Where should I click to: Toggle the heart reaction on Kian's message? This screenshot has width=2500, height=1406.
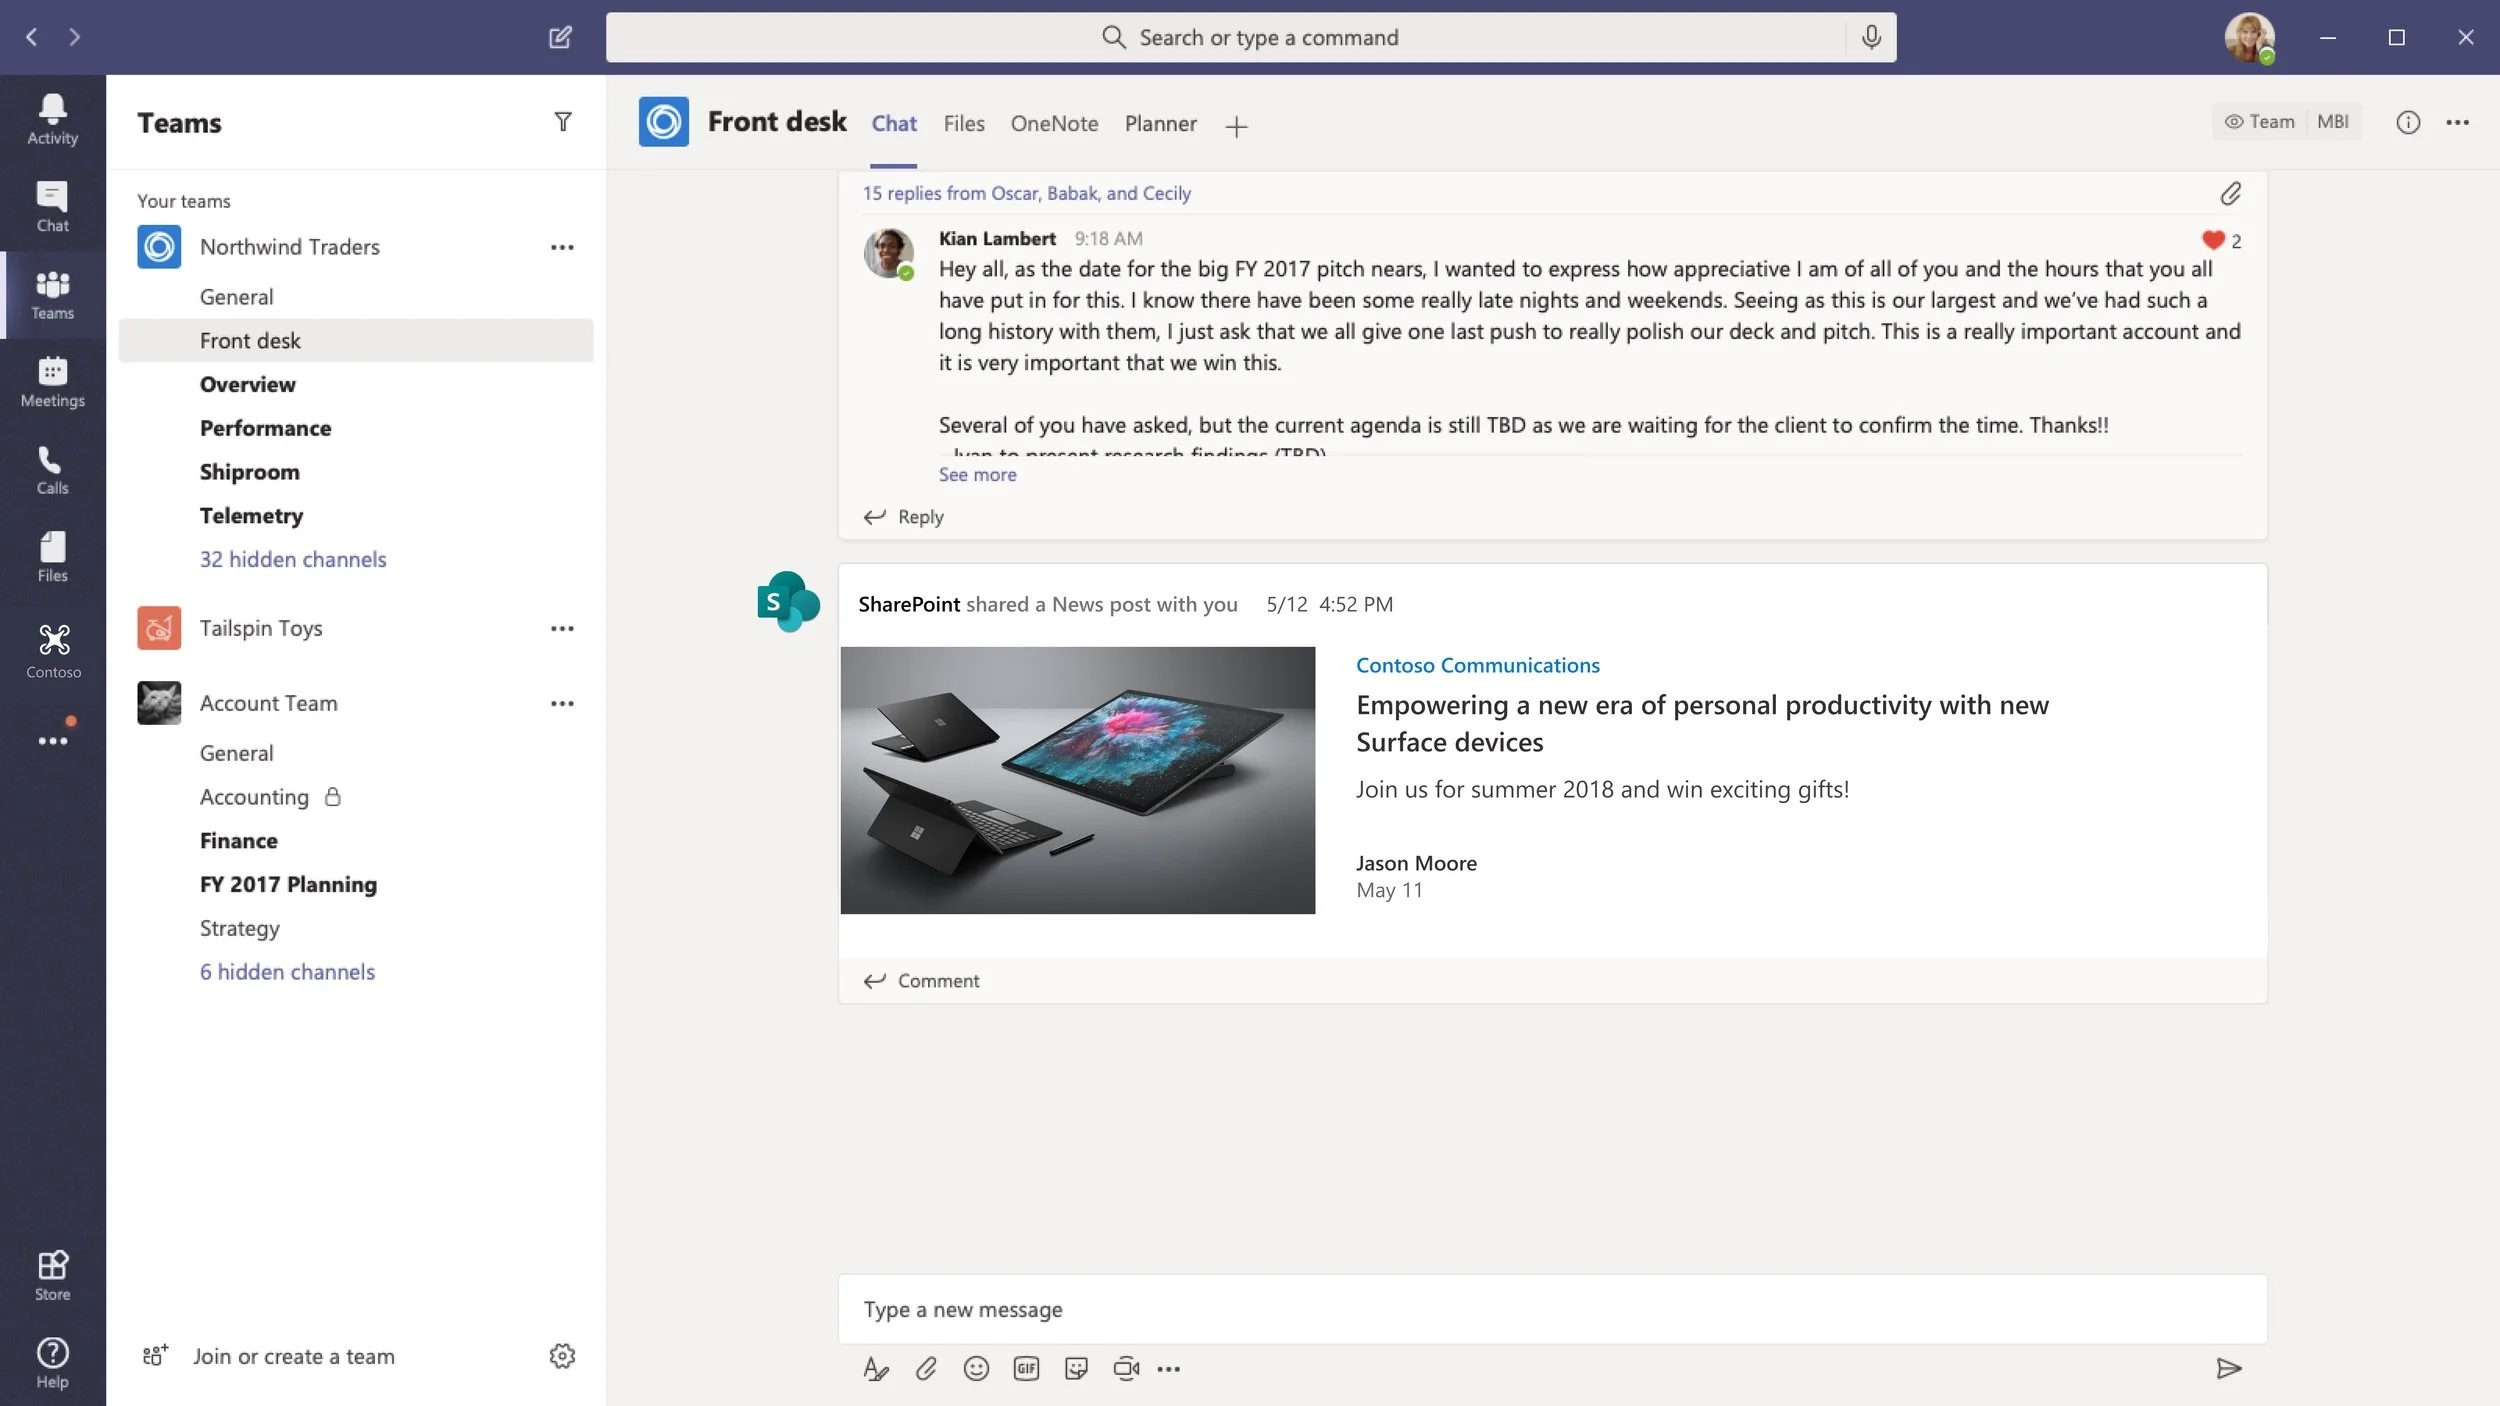2213,240
